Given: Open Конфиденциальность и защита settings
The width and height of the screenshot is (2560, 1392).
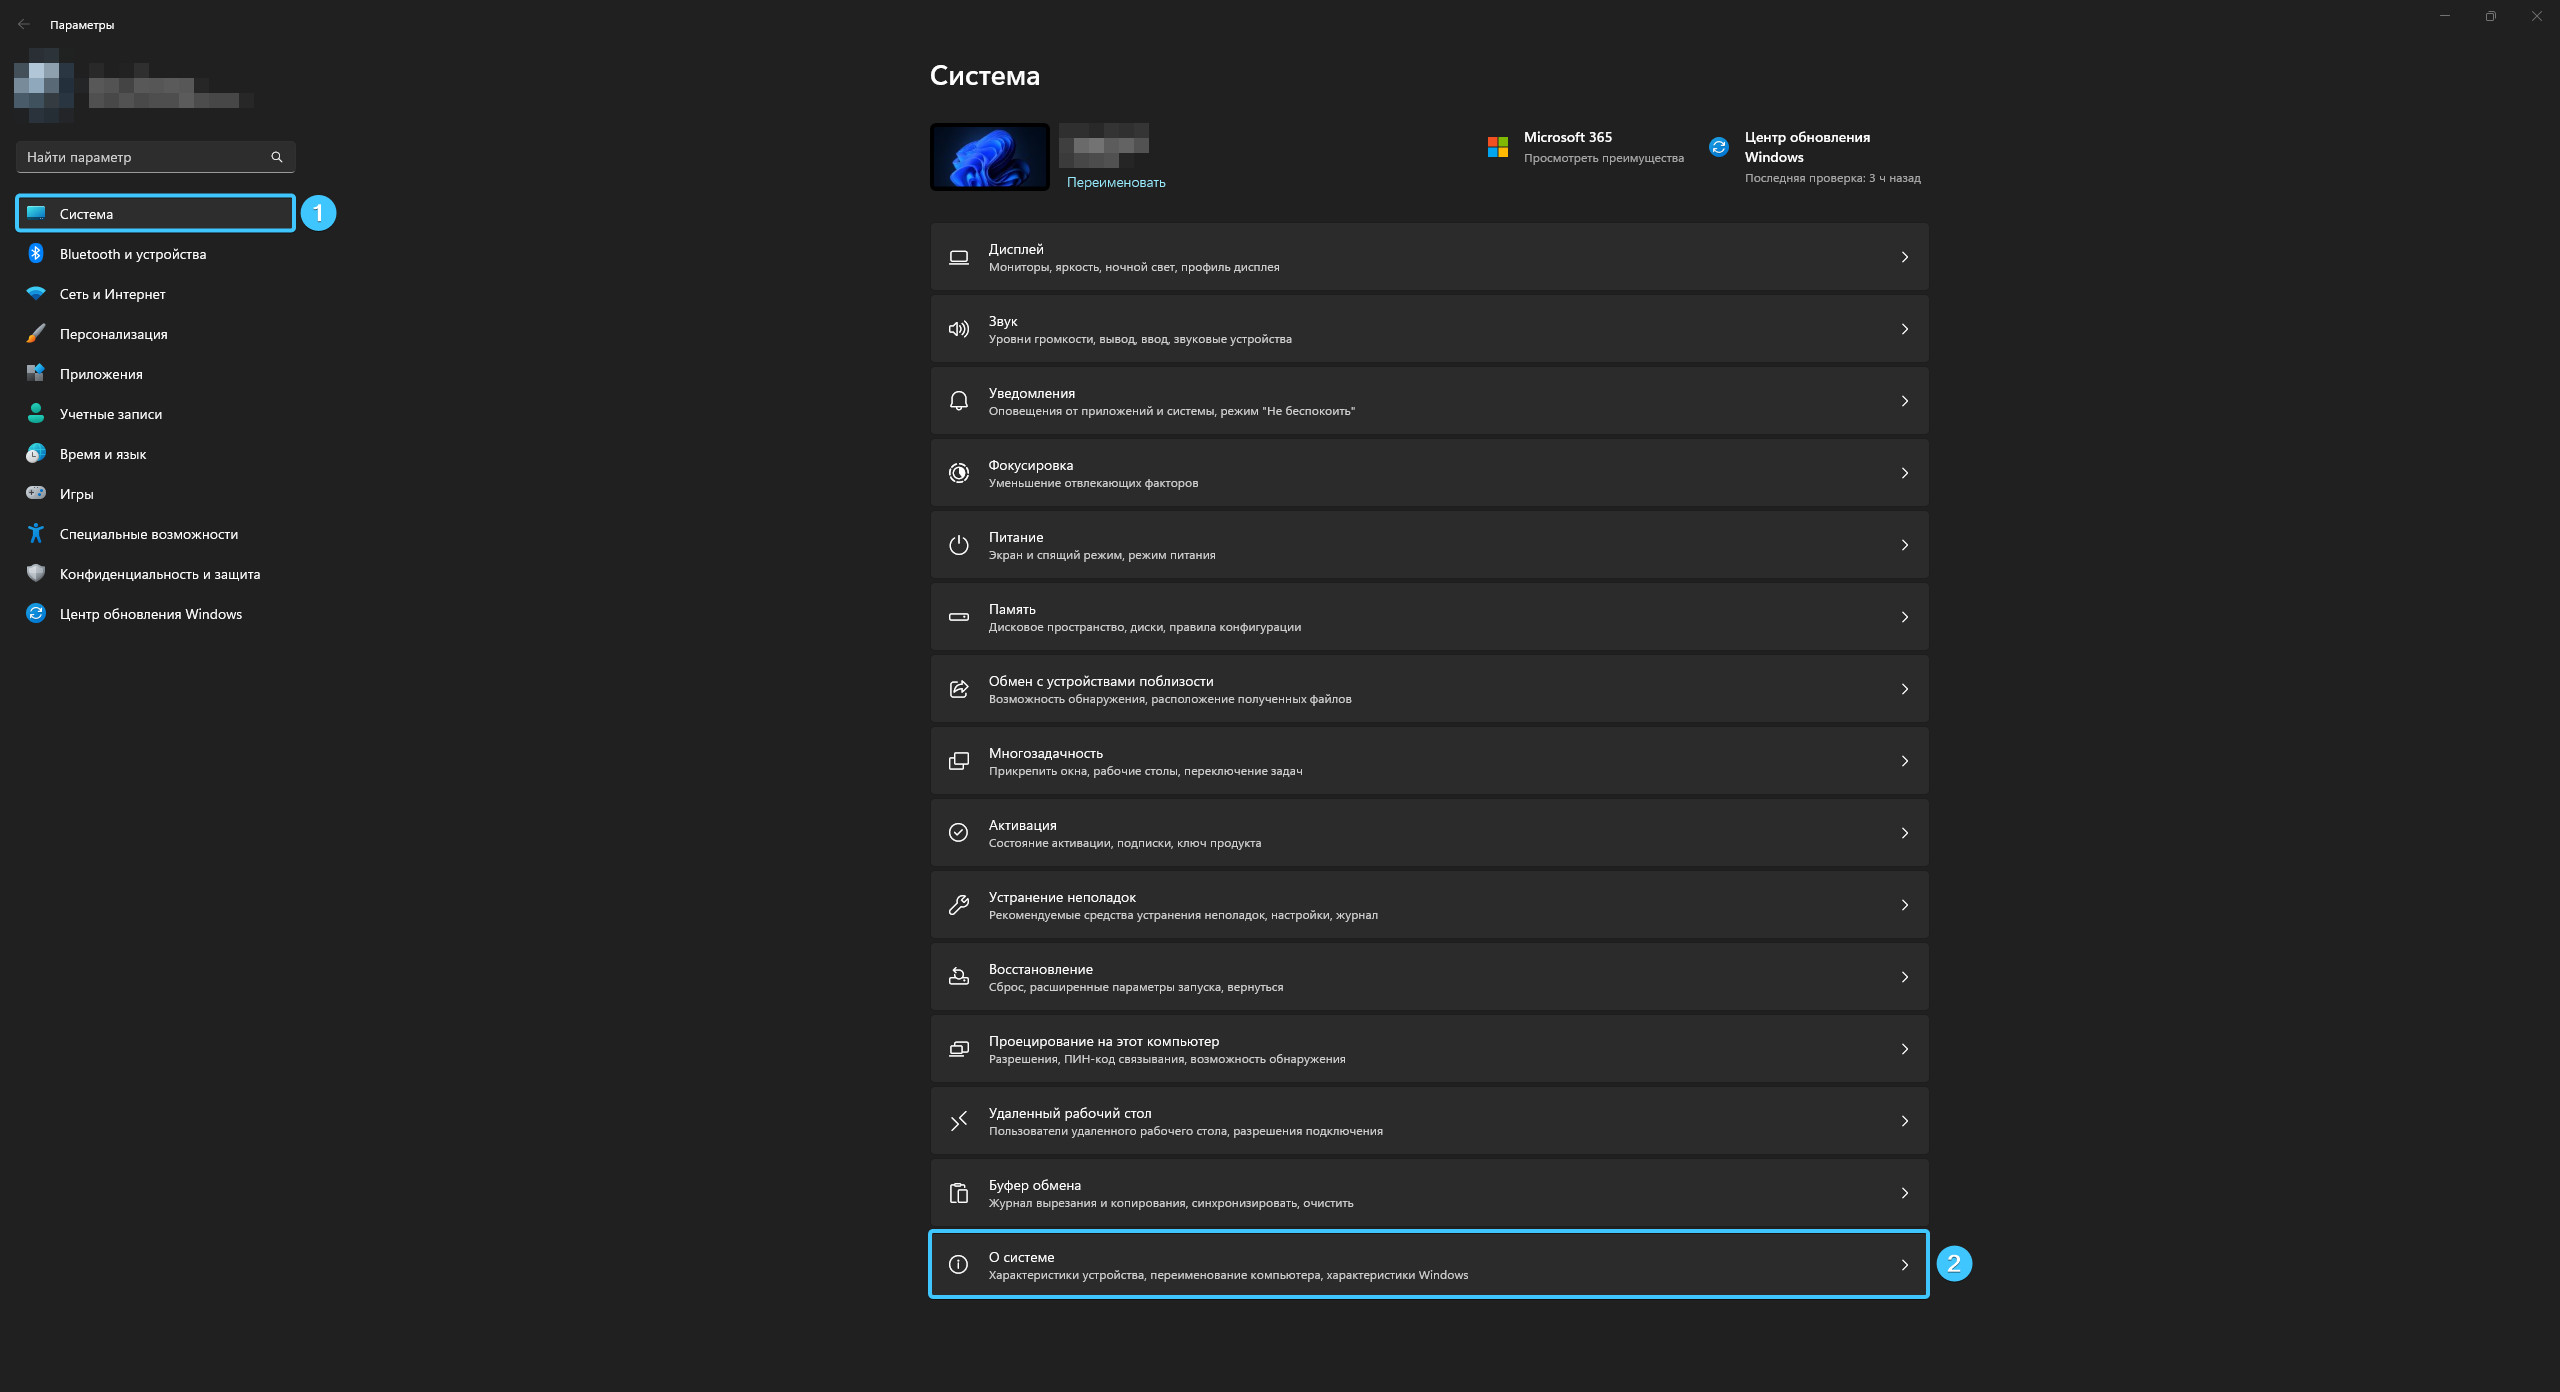Looking at the screenshot, I should pyautogui.click(x=155, y=574).
